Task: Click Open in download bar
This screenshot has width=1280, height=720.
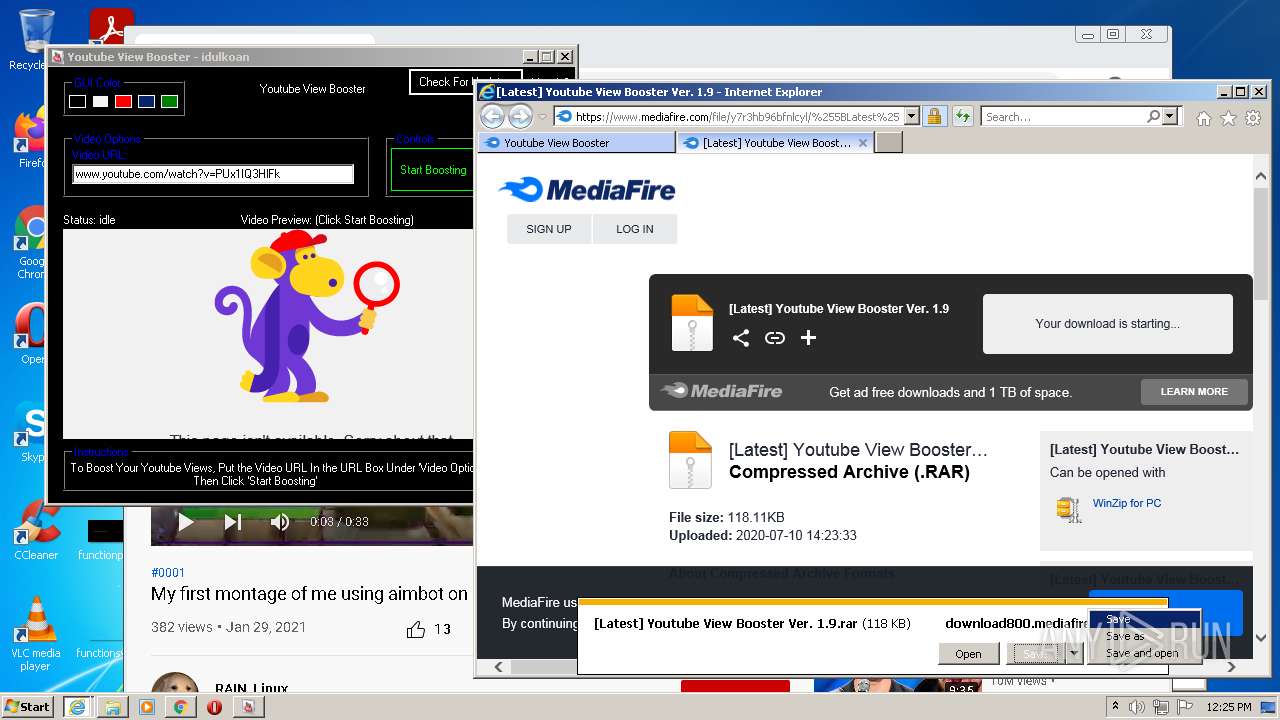Action: pos(968,654)
